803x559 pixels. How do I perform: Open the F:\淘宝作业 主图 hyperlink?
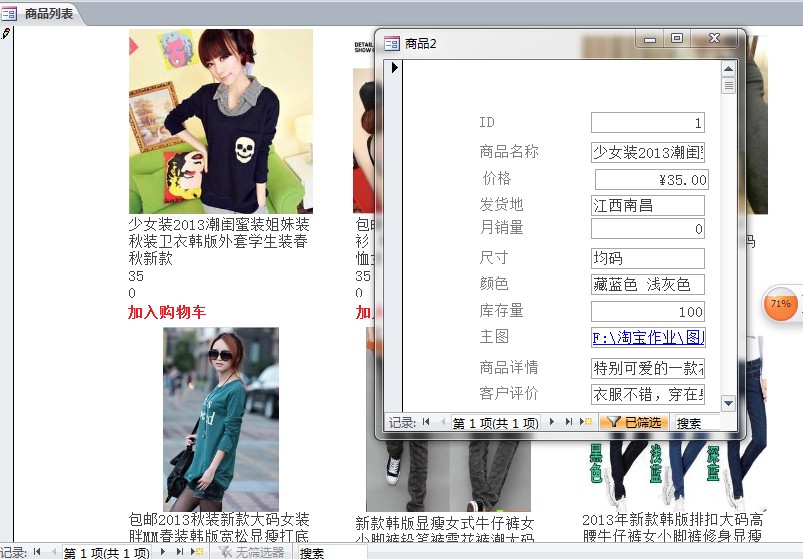click(648, 338)
